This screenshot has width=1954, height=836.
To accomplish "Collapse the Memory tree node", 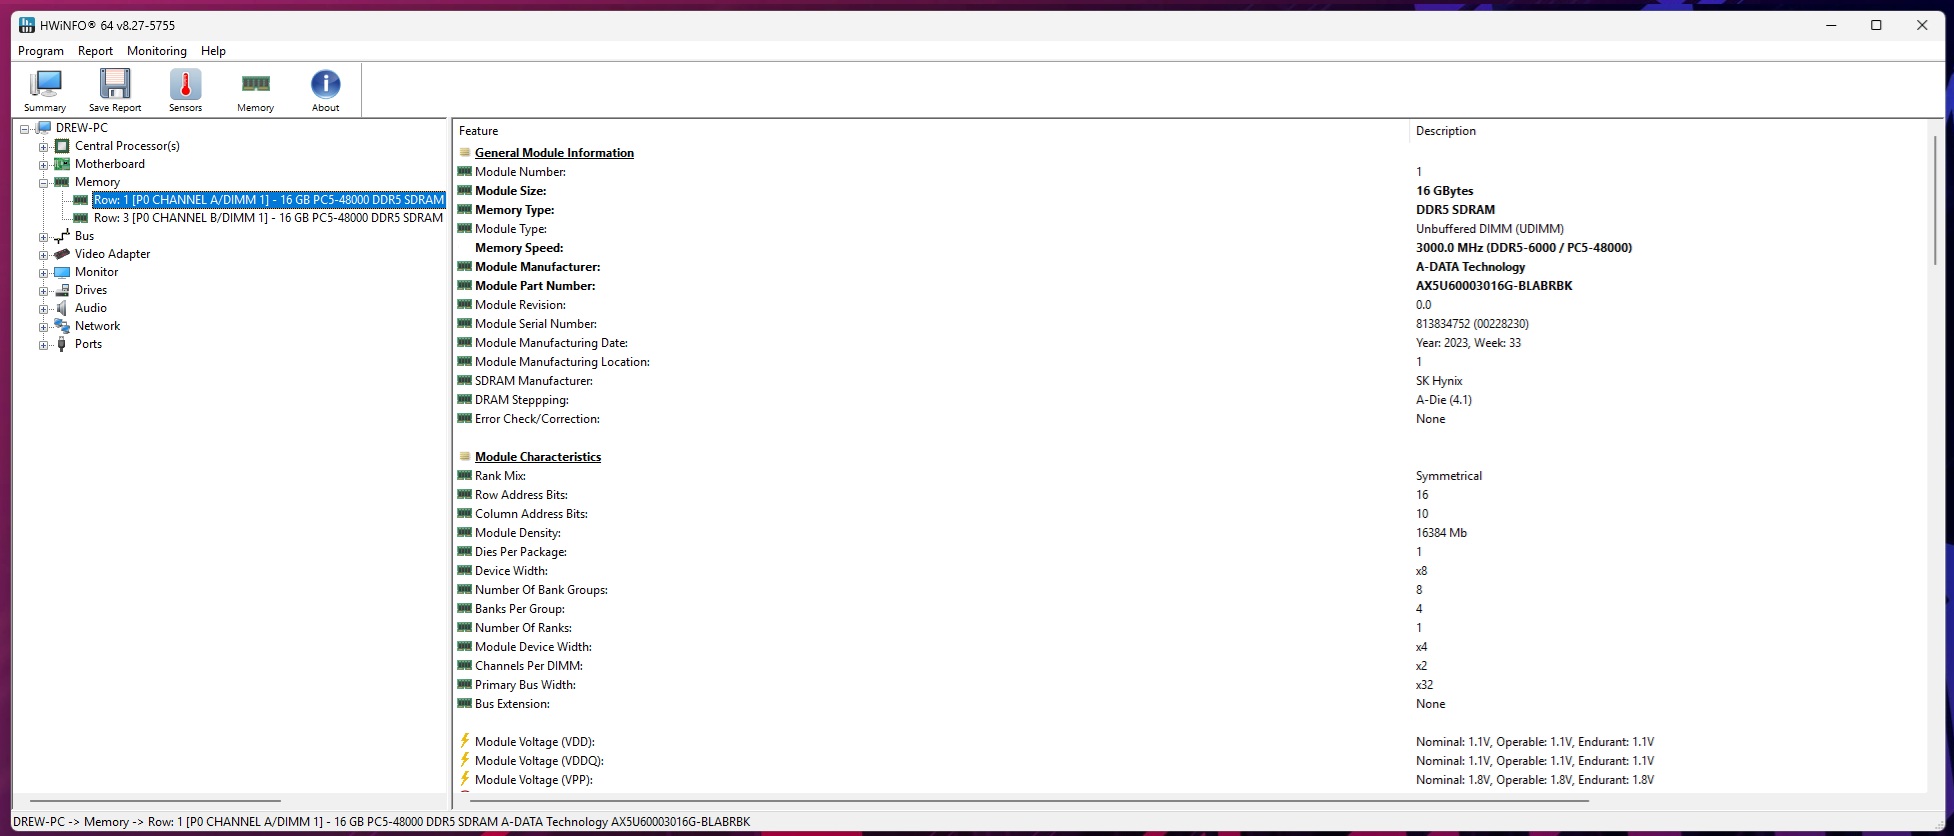I will tap(44, 183).
